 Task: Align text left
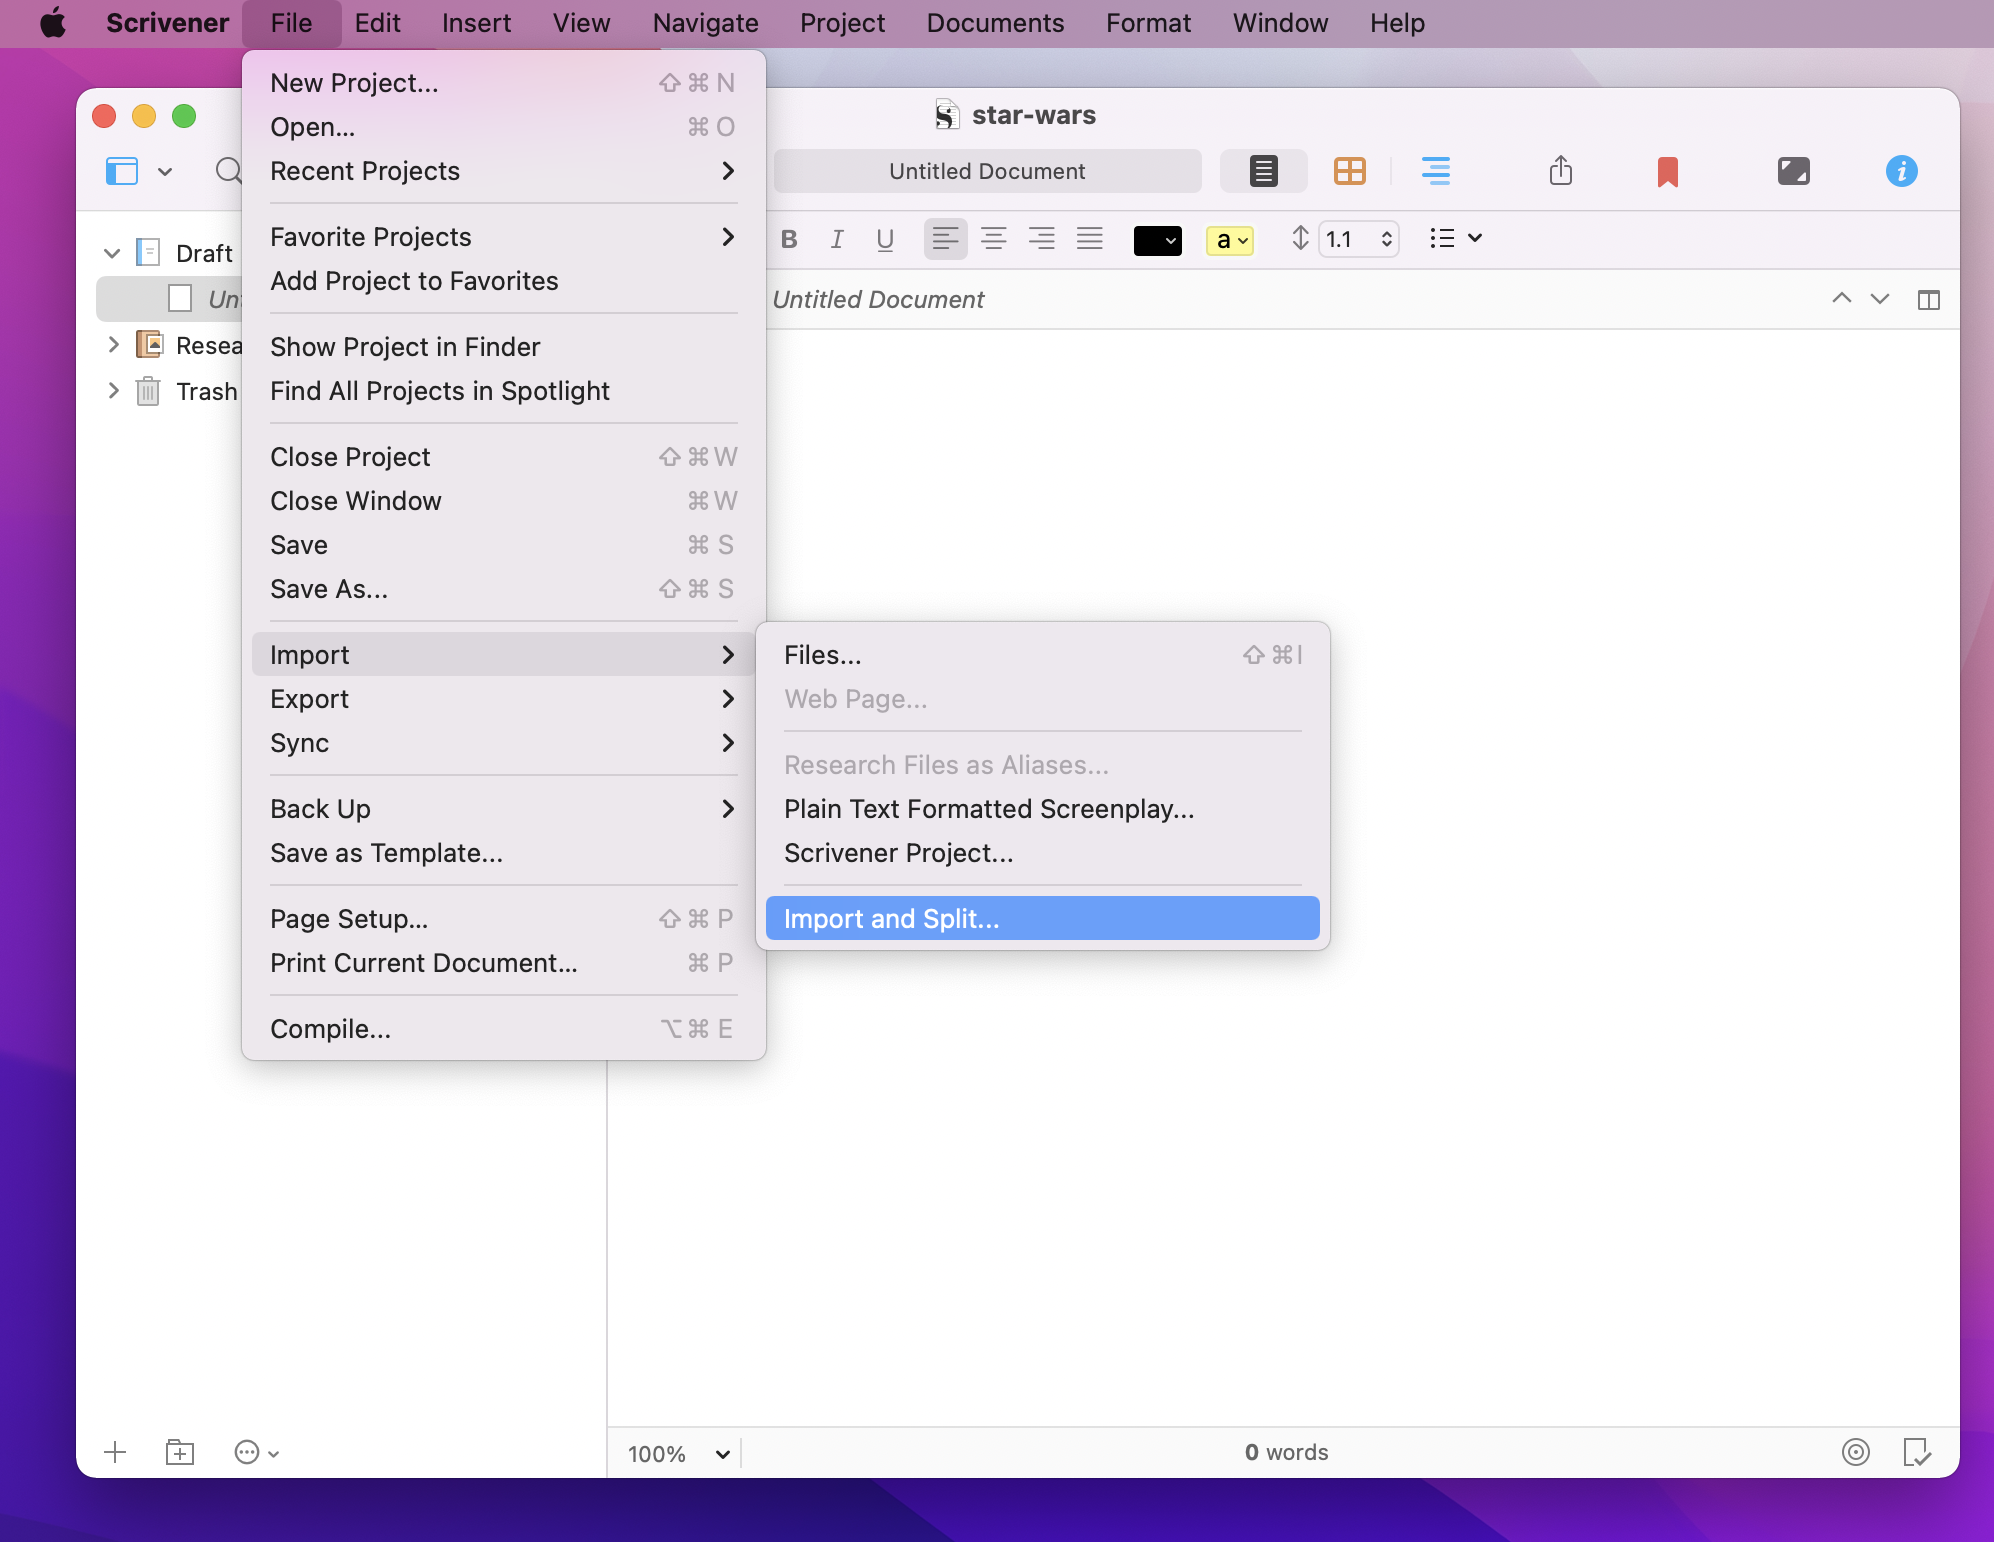pyautogui.click(x=945, y=239)
